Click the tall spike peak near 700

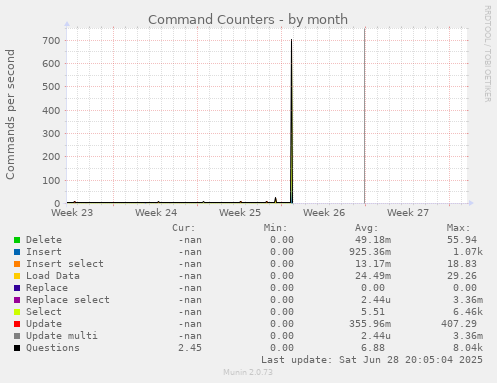(x=292, y=40)
